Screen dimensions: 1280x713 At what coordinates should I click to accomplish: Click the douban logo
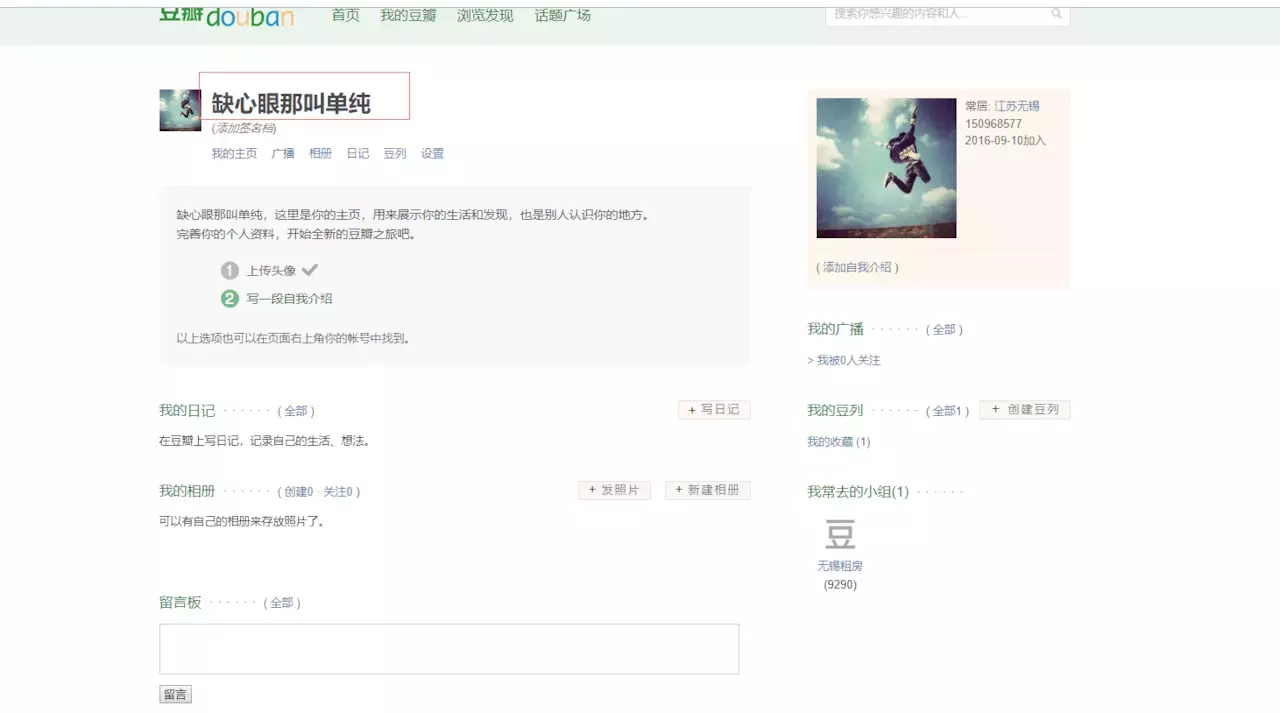(227, 15)
